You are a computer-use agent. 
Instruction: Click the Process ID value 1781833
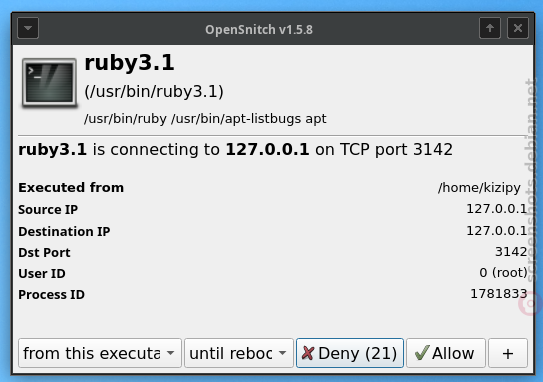499,294
